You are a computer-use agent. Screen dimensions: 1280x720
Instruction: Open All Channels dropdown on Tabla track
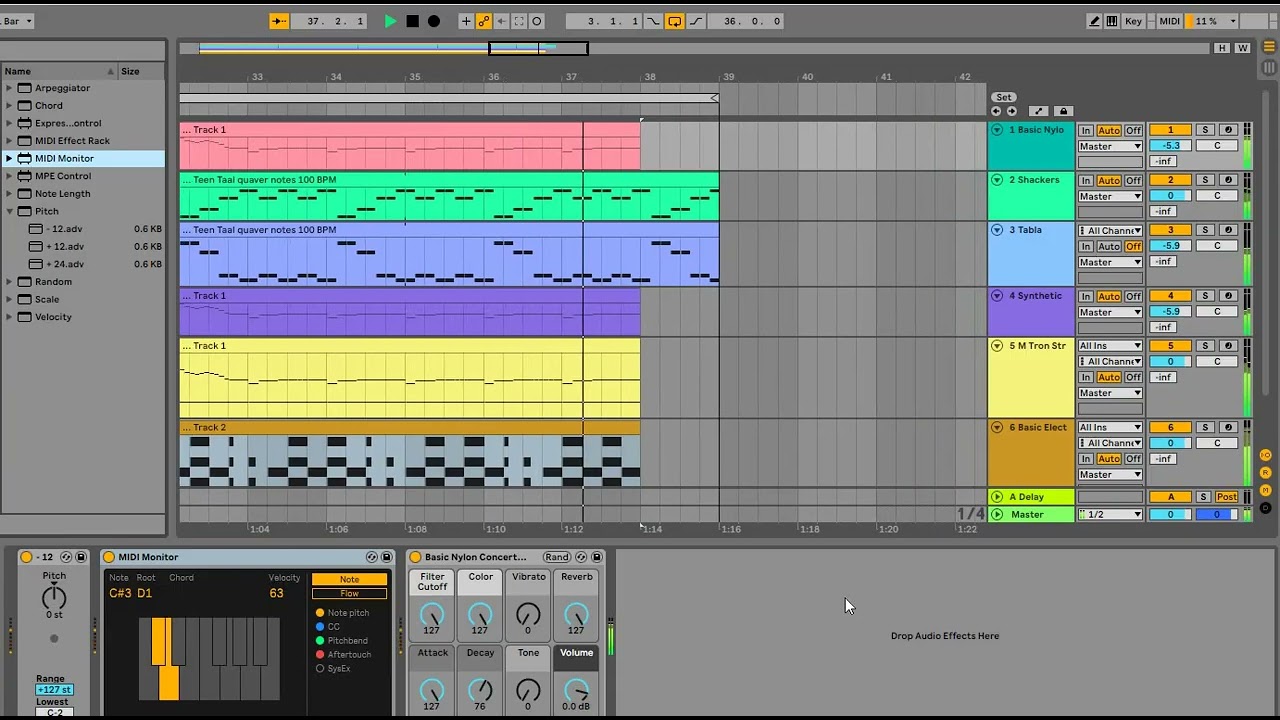(x=1110, y=230)
